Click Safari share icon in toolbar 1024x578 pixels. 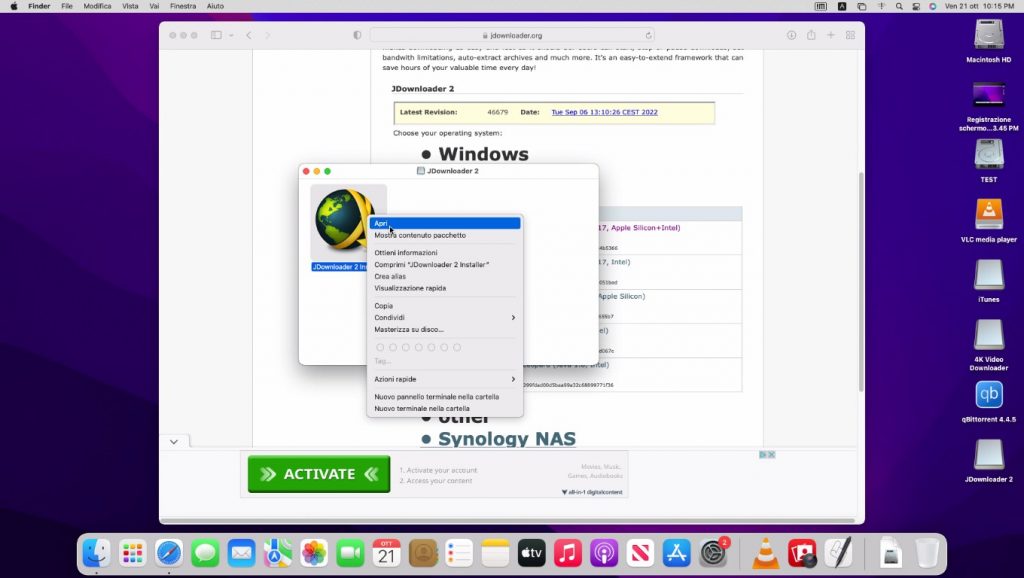click(811, 35)
